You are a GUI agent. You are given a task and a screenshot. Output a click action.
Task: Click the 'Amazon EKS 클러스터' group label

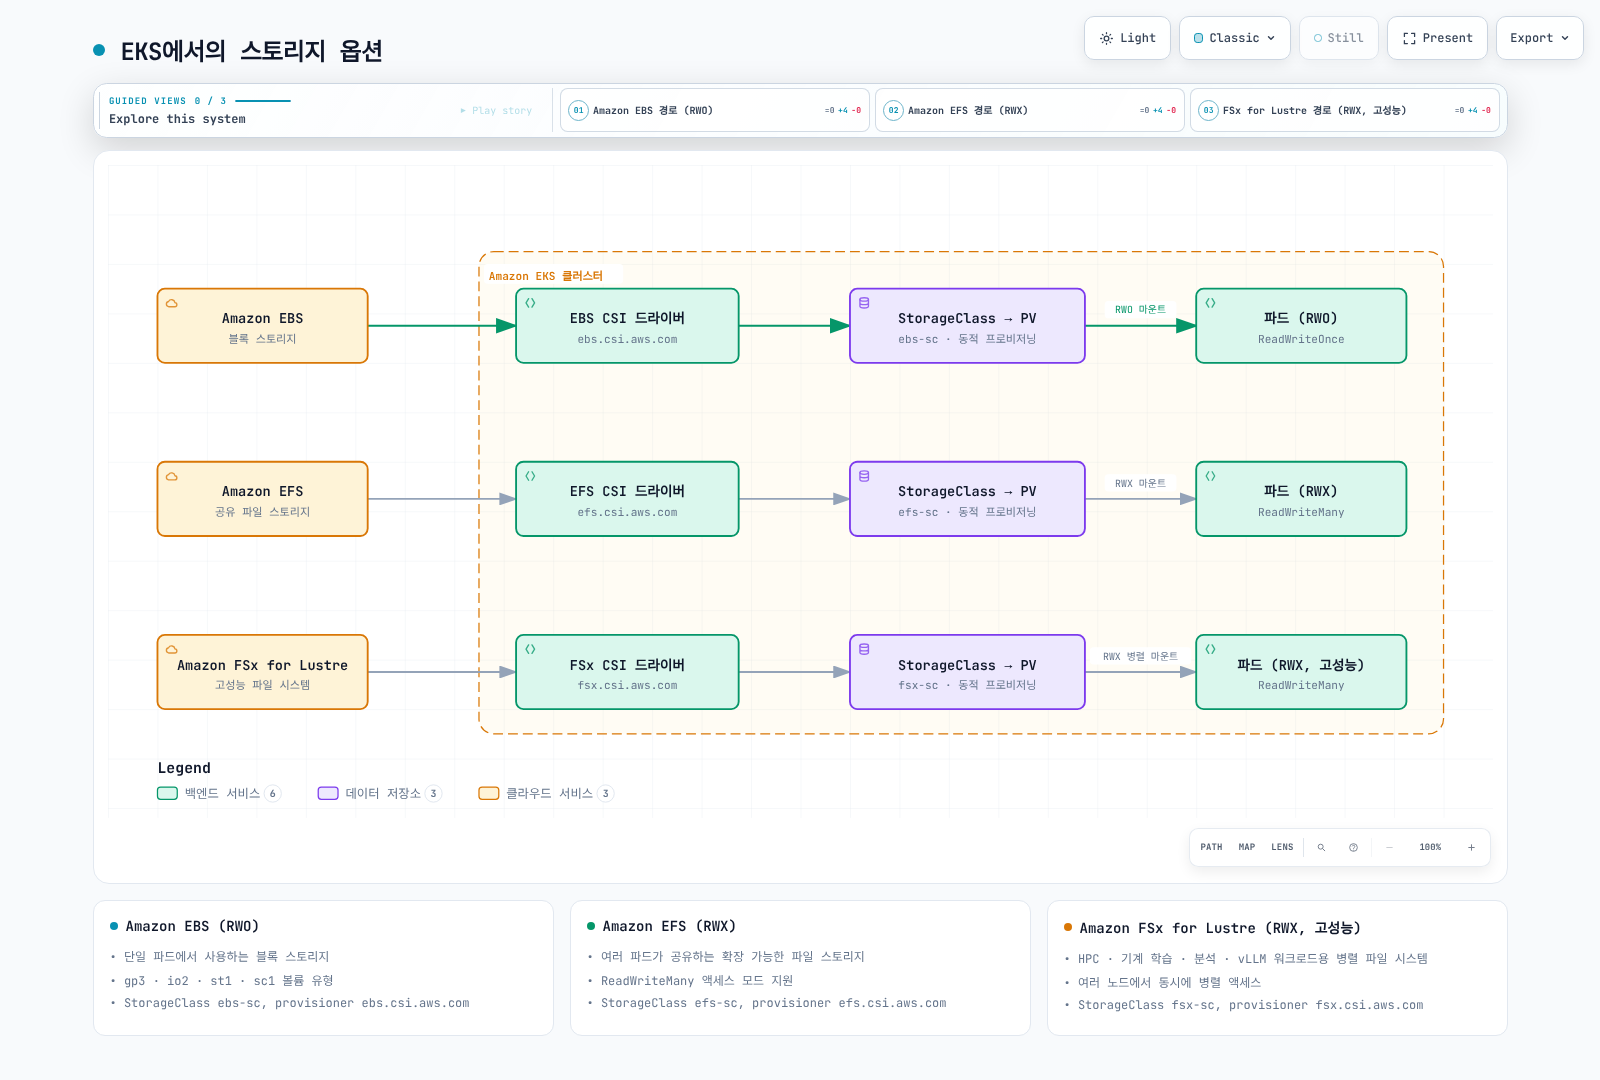point(546,276)
